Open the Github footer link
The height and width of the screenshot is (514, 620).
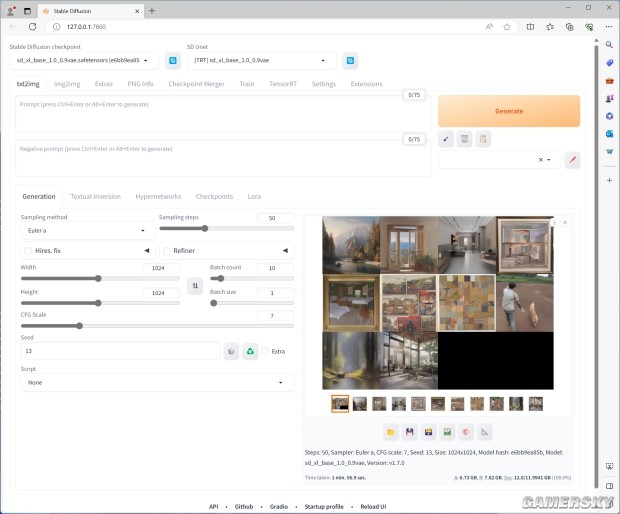tap(244, 506)
